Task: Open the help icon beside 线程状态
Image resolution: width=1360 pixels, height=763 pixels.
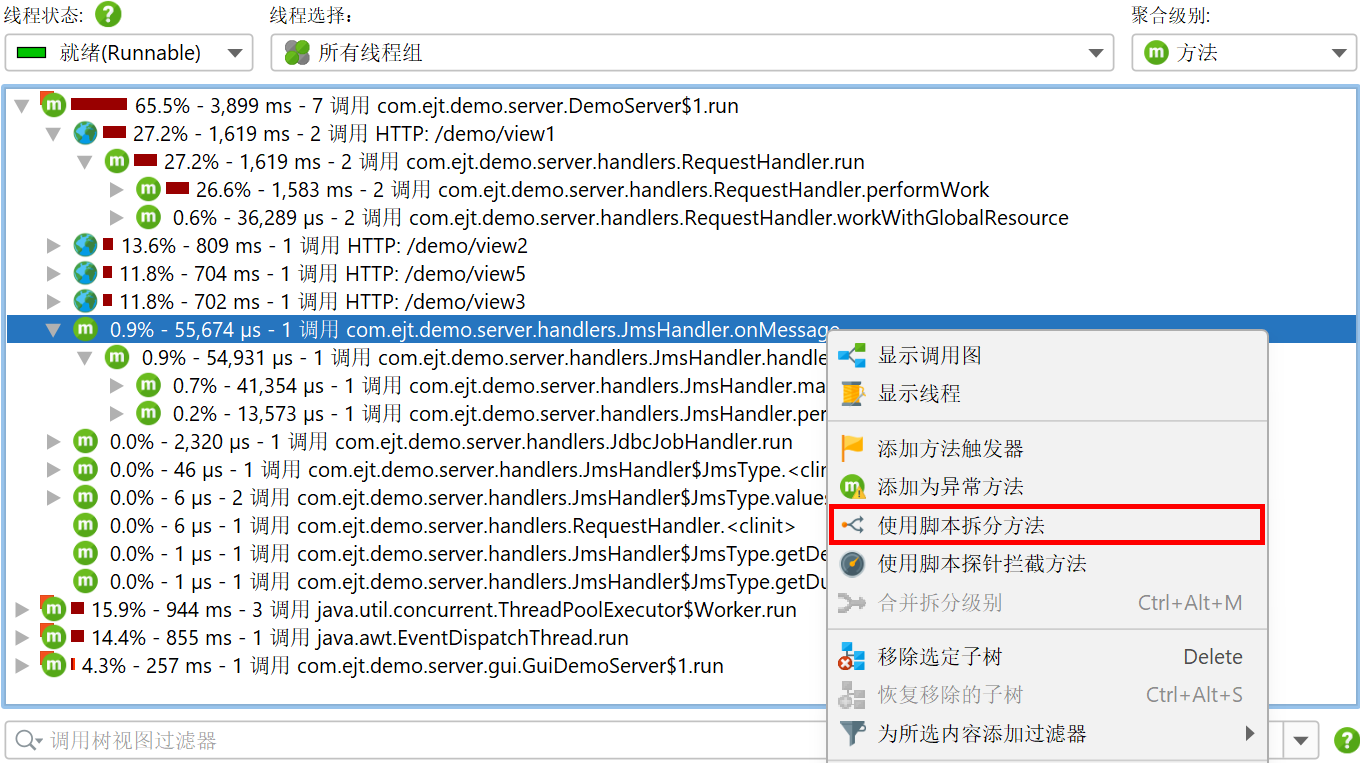Action: click(x=108, y=15)
